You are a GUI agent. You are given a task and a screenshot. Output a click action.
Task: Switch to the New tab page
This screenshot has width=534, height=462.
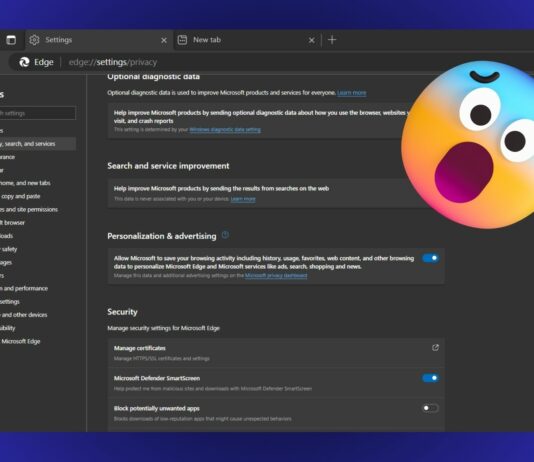point(247,40)
